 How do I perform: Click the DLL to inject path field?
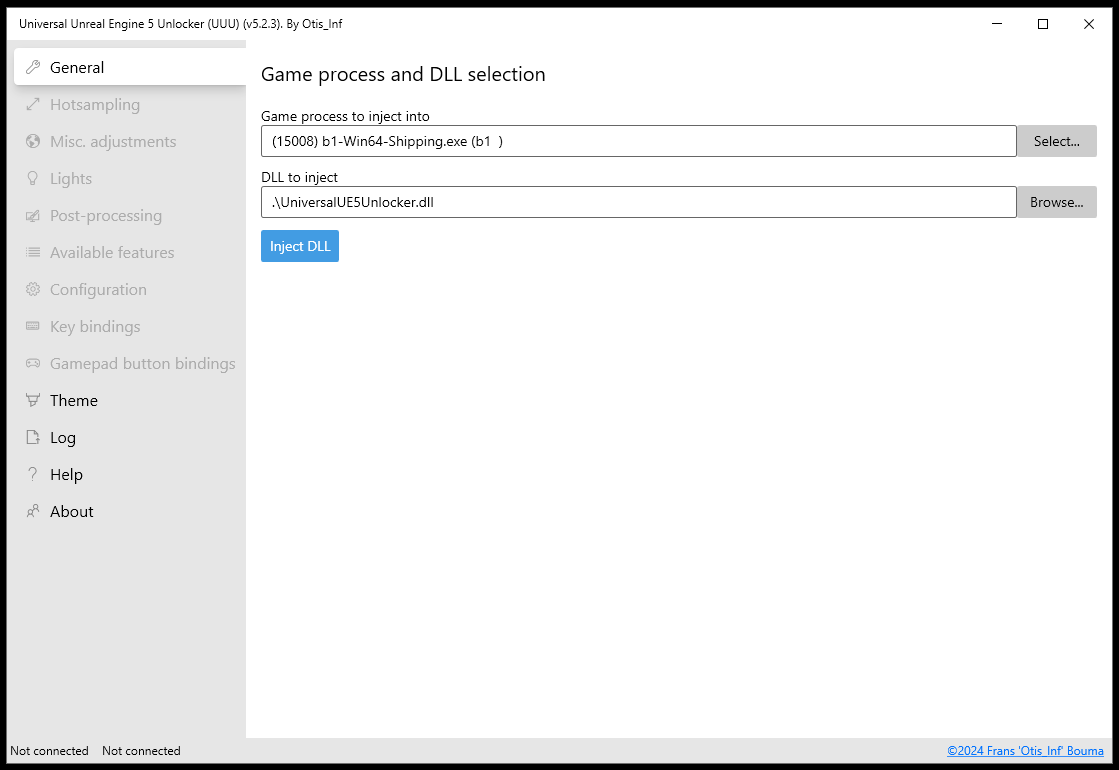click(639, 202)
